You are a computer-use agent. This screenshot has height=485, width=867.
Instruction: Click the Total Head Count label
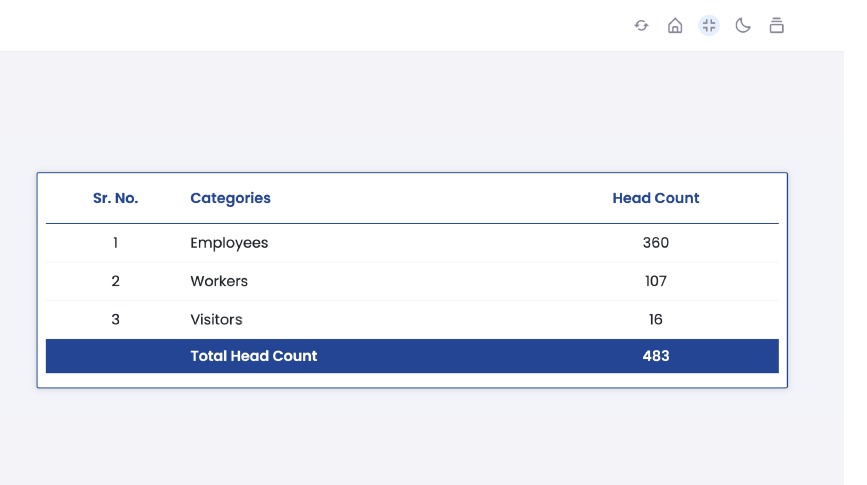click(254, 356)
